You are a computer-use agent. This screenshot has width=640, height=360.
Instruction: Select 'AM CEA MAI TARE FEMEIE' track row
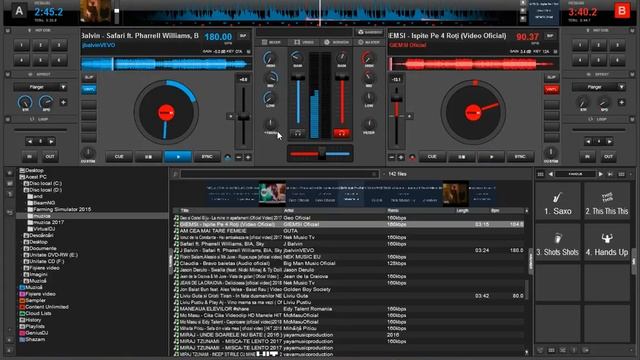click(349, 231)
